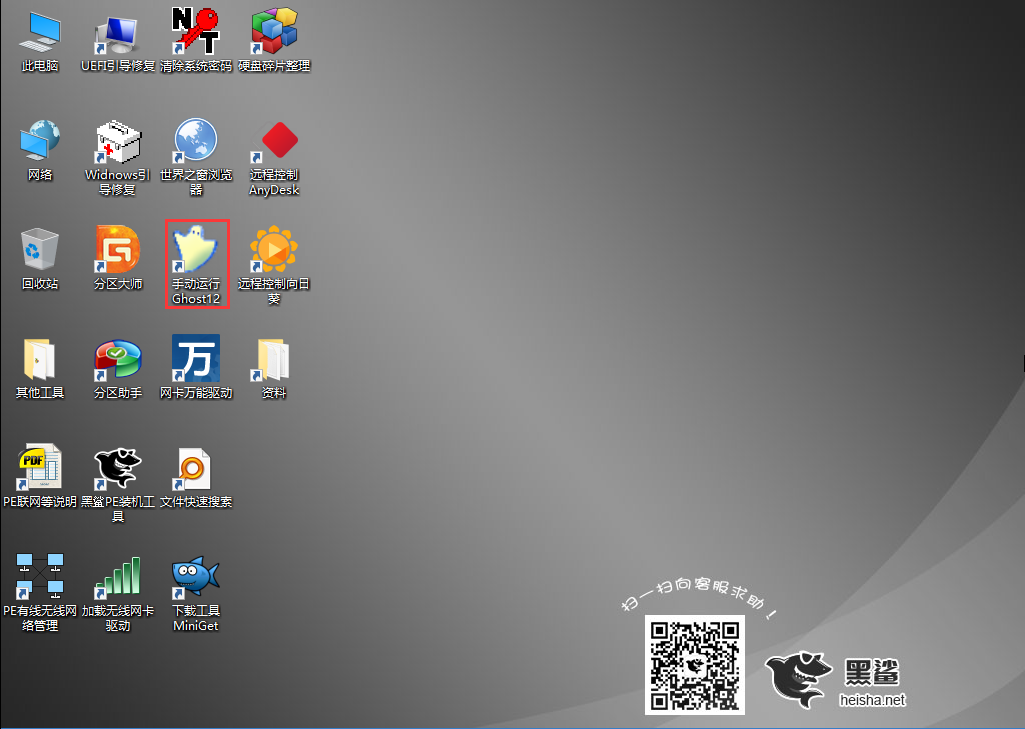Image resolution: width=1025 pixels, height=729 pixels.
Task: Select the 回收站 recycle bin
Action: [40, 251]
